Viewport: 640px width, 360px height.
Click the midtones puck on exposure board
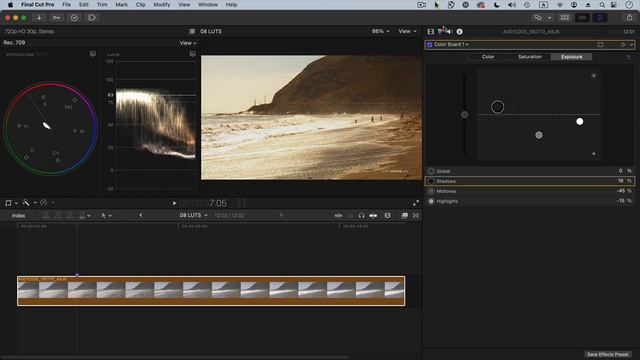pos(539,135)
